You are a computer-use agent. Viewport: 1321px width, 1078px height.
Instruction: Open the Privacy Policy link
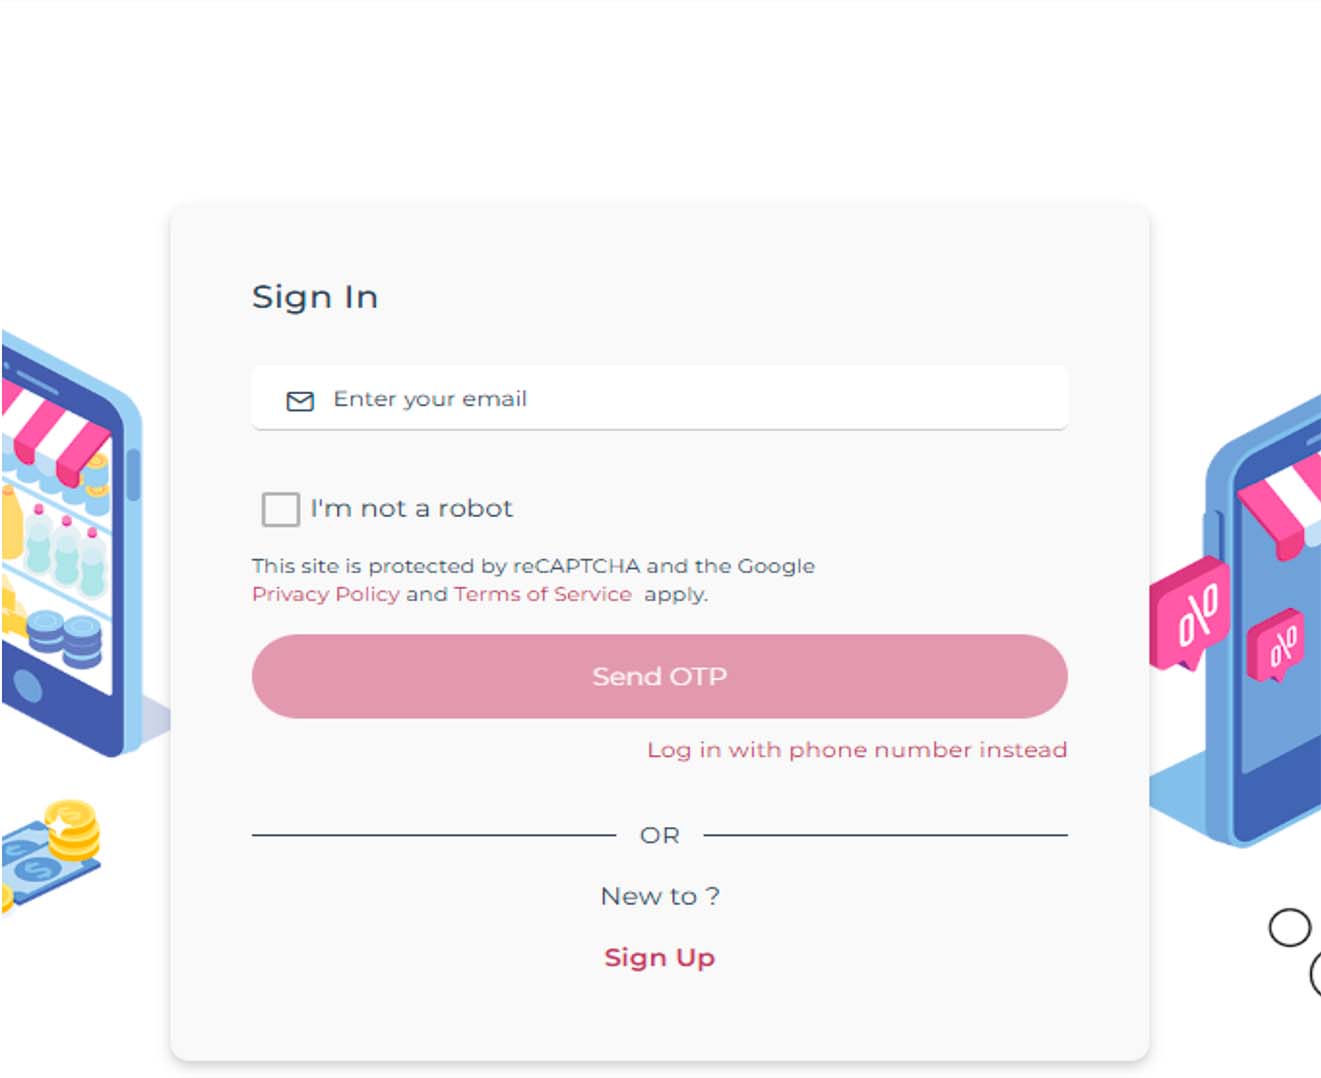[325, 594]
